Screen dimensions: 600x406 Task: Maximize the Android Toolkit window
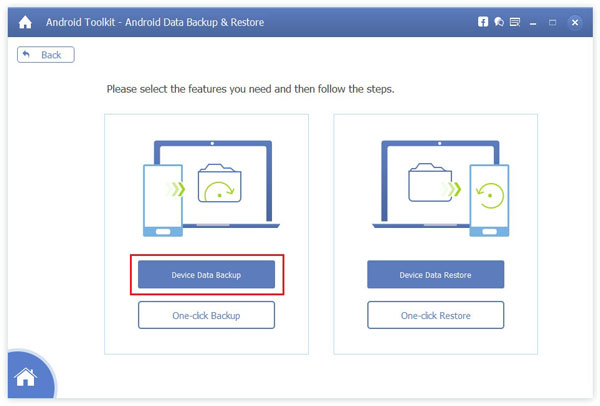pyautogui.click(x=553, y=23)
